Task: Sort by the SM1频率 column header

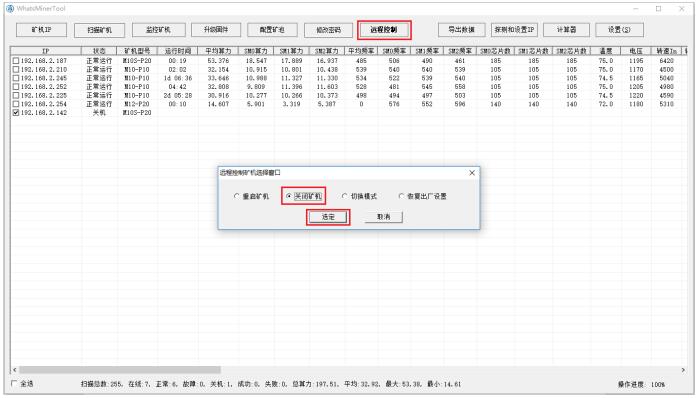Action: (x=427, y=51)
